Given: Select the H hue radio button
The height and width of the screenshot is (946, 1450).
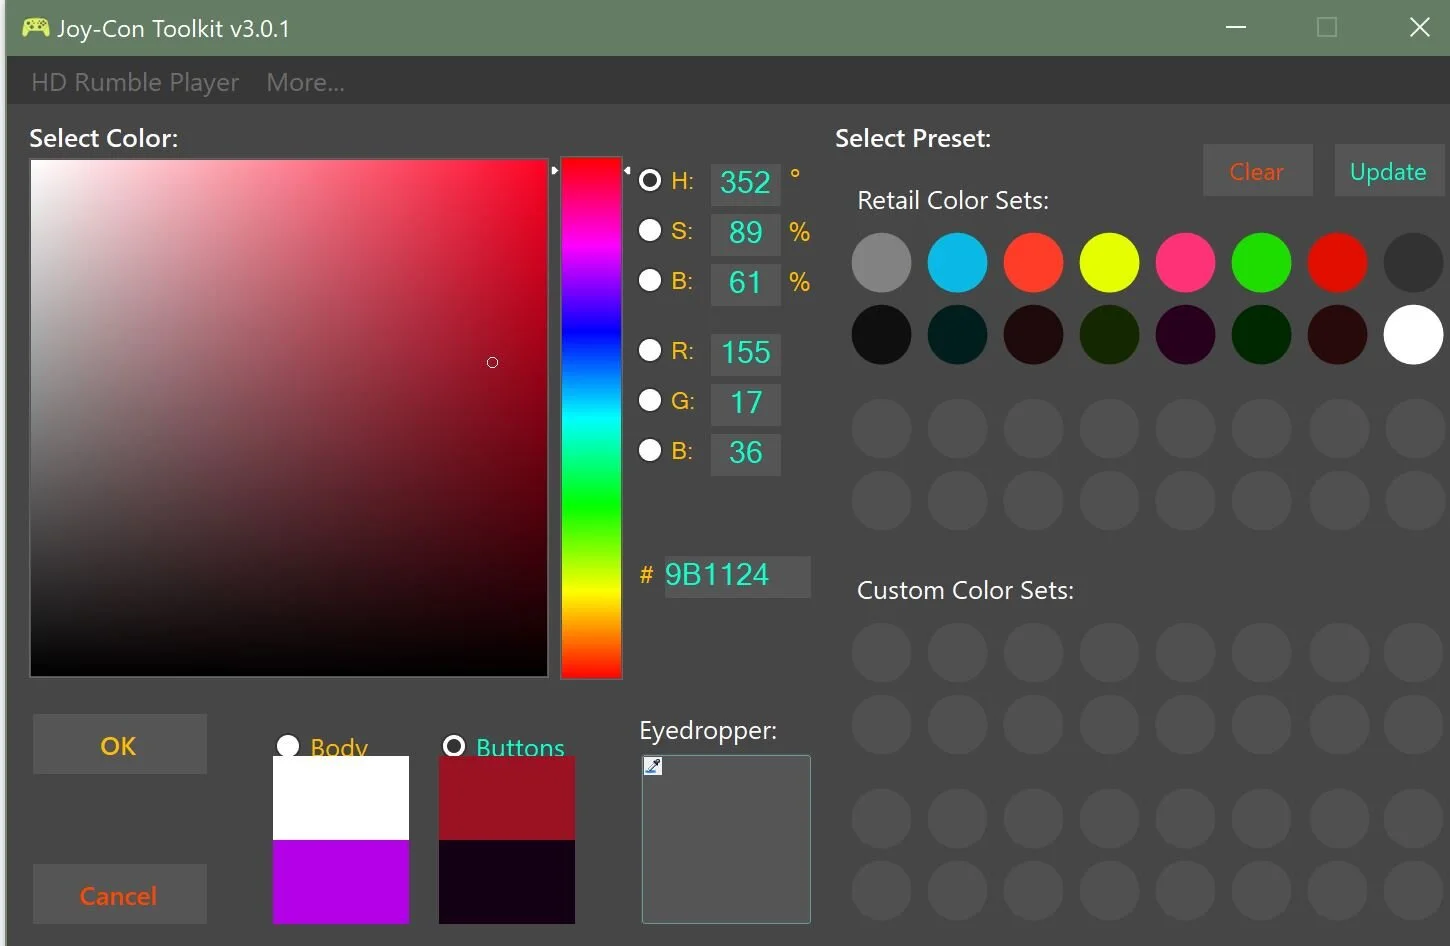Looking at the screenshot, I should pyautogui.click(x=650, y=180).
